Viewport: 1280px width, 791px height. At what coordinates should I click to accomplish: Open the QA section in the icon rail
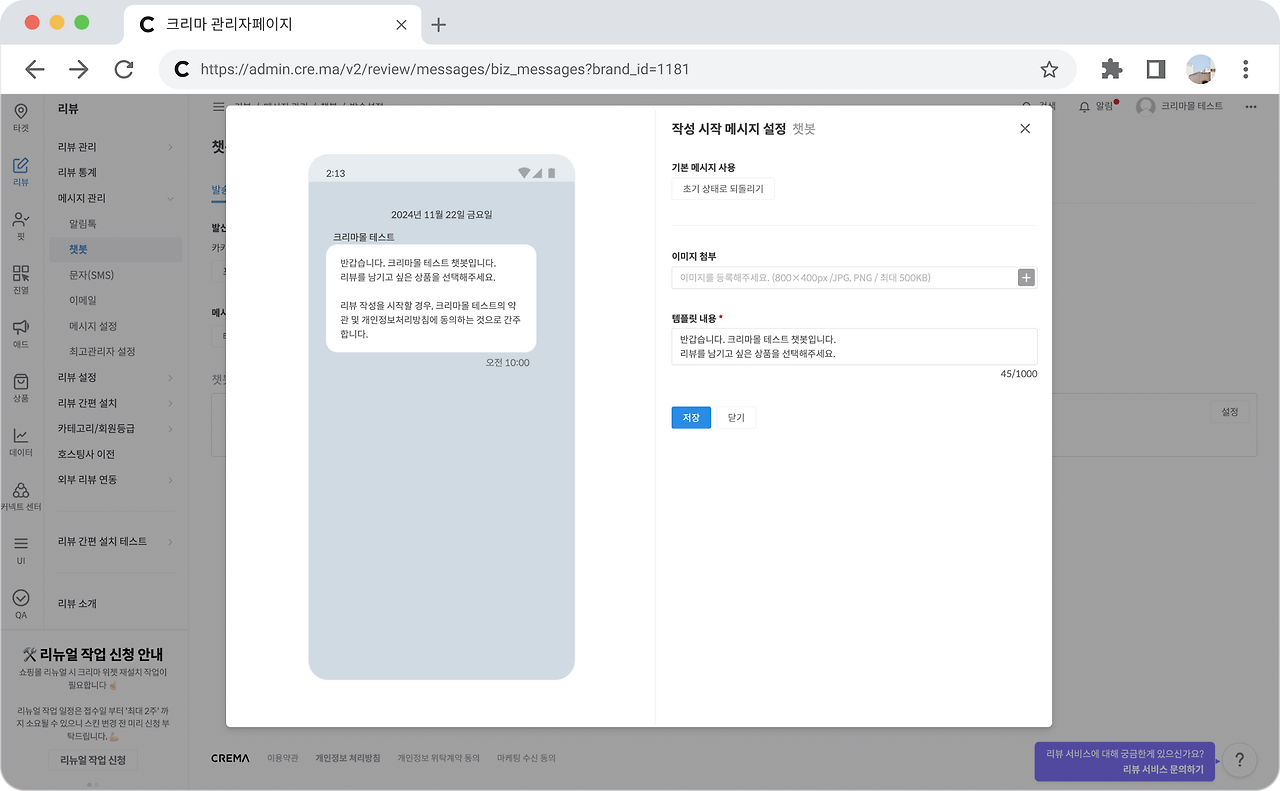(21, 605)
